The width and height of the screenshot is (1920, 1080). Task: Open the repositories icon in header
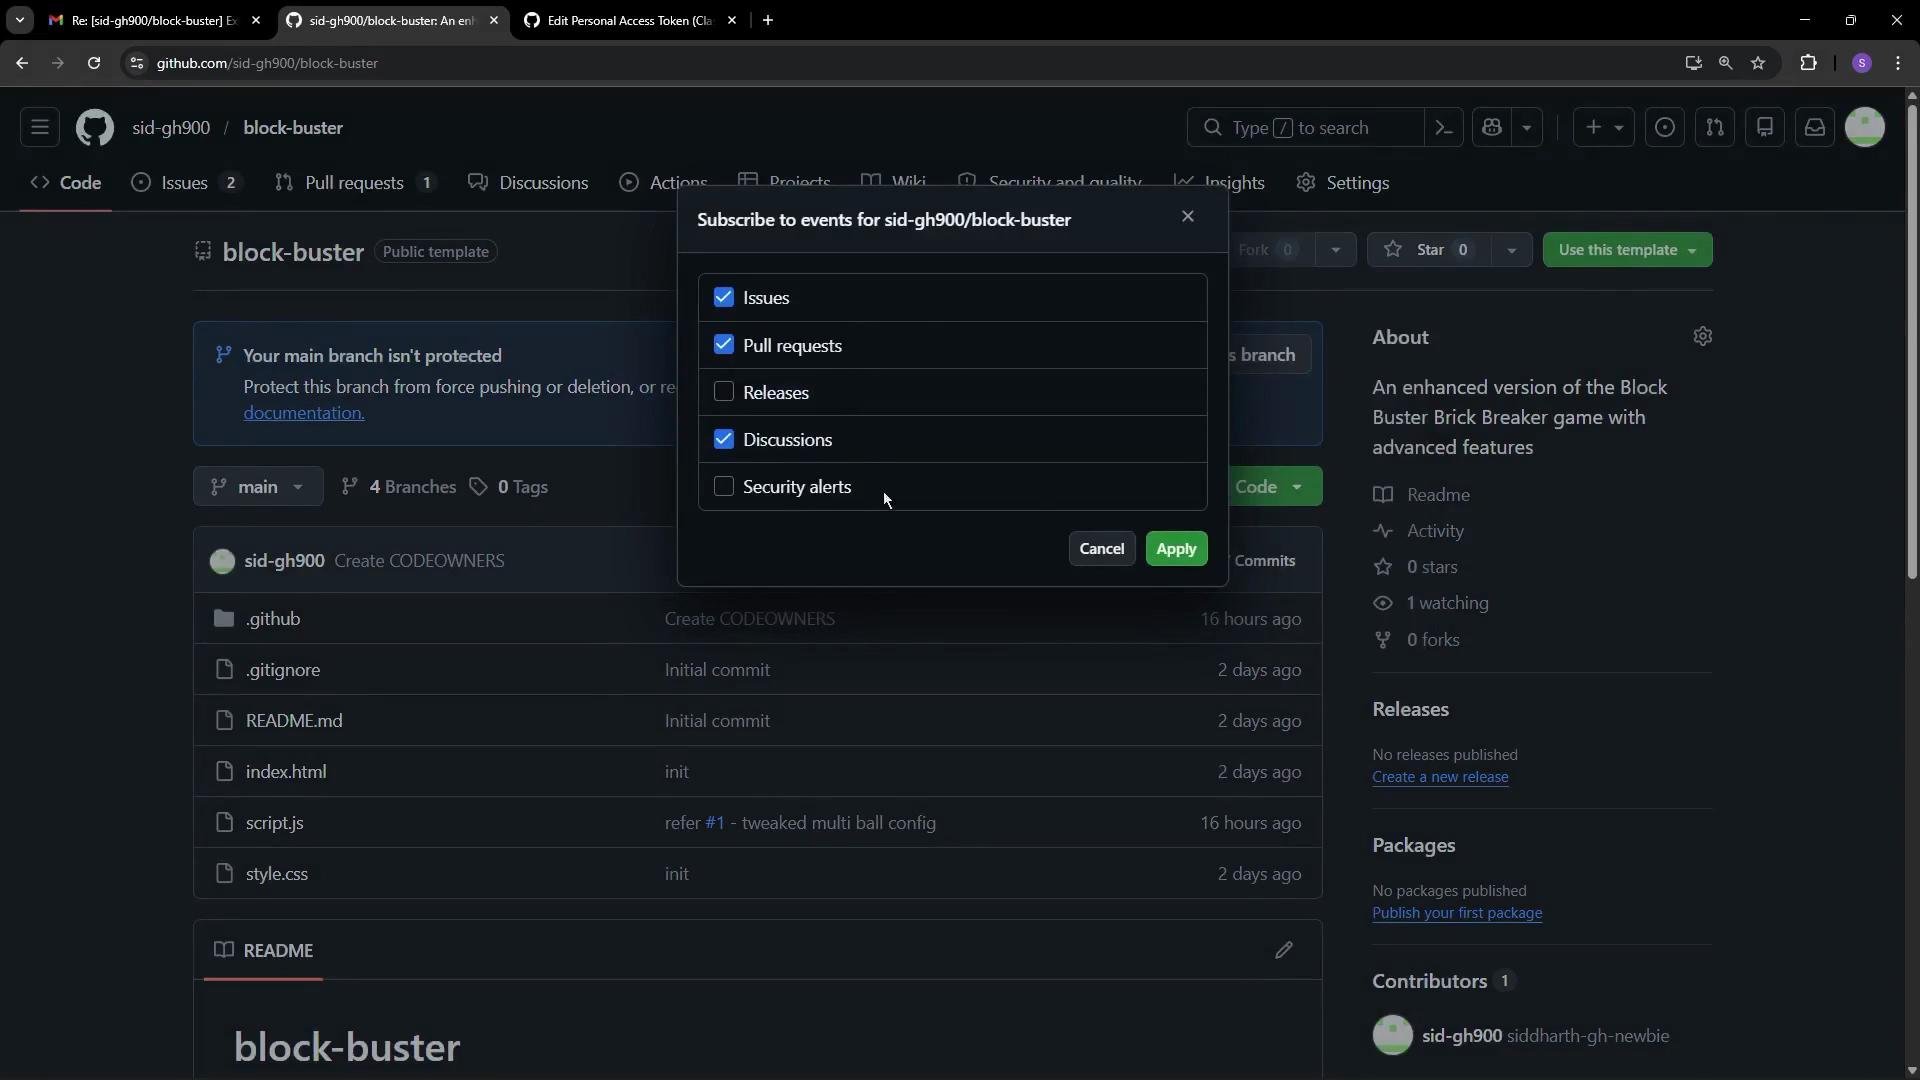point(1765,128)
